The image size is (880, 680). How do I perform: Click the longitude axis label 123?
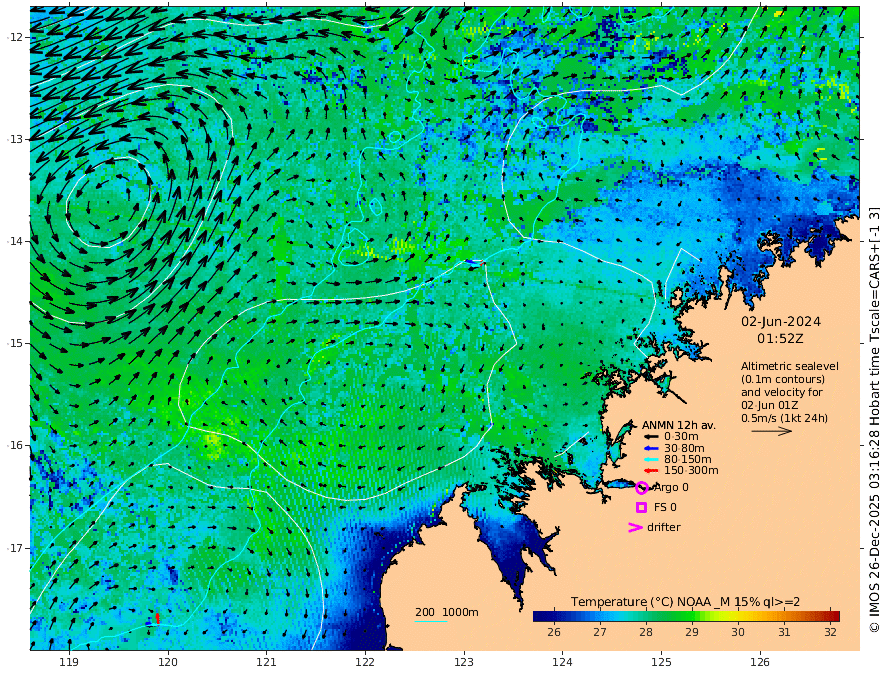click(464, 663)
